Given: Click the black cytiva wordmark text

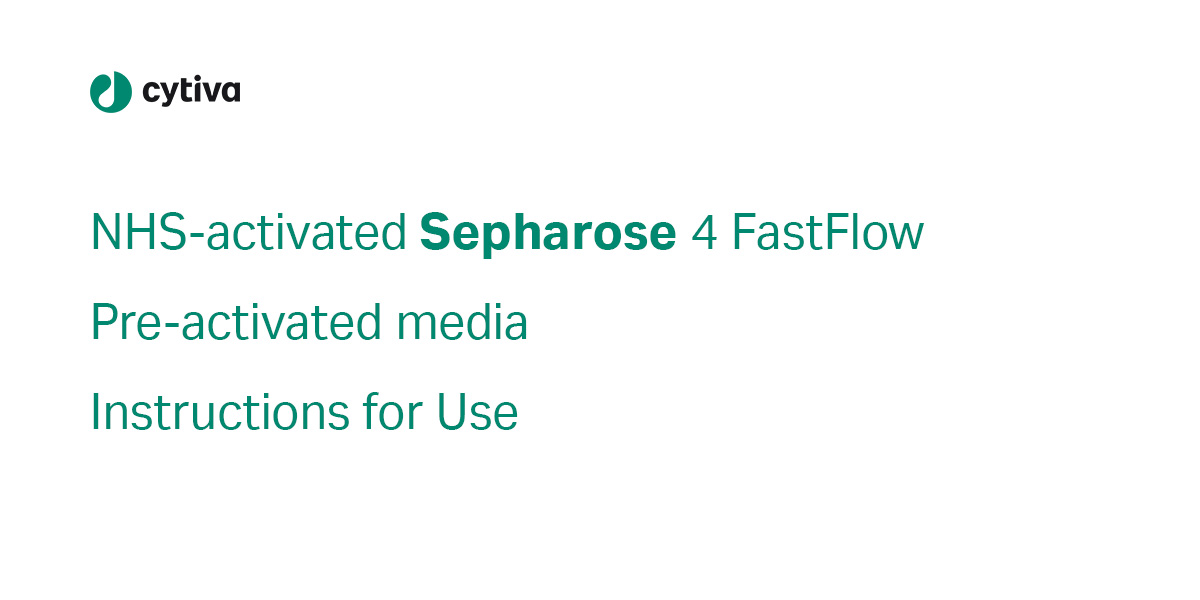Looking at the screenshot, I should coord(191,92).
